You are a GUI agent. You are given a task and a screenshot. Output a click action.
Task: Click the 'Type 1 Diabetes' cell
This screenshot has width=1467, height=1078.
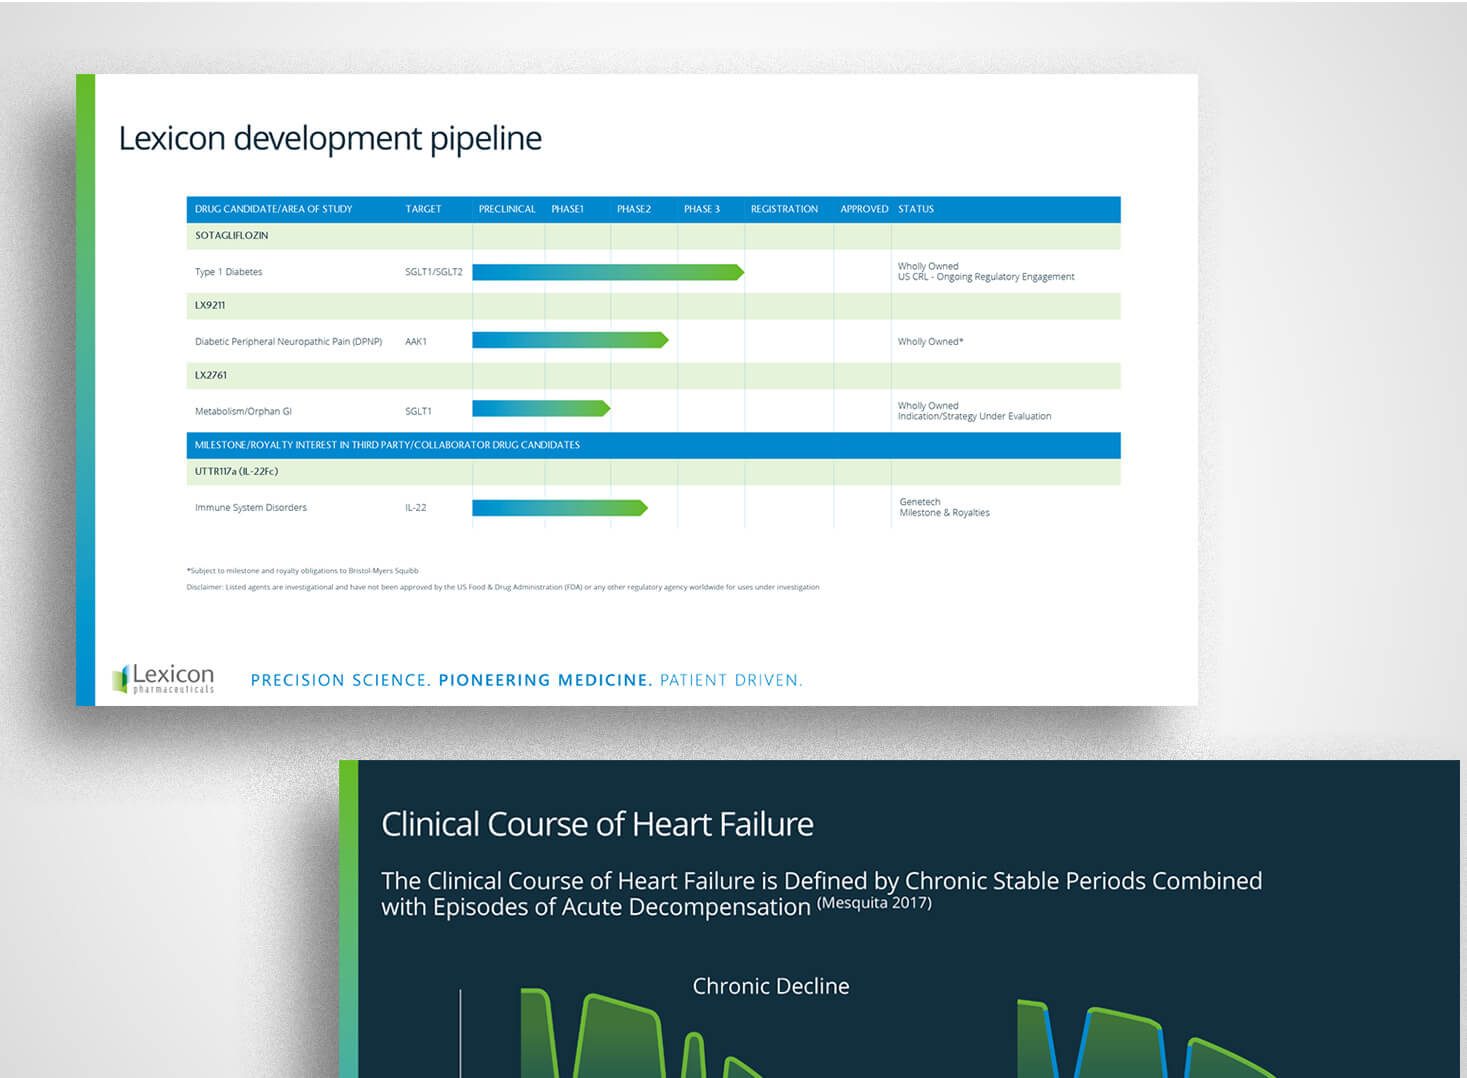(x=228, y=272)
